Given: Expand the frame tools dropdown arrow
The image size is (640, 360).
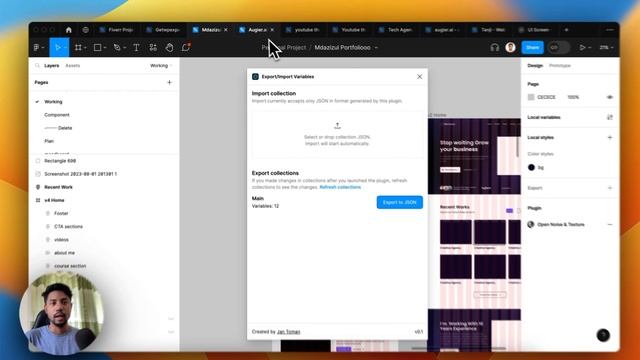Looking at the screenshot, I should point(85,48).
